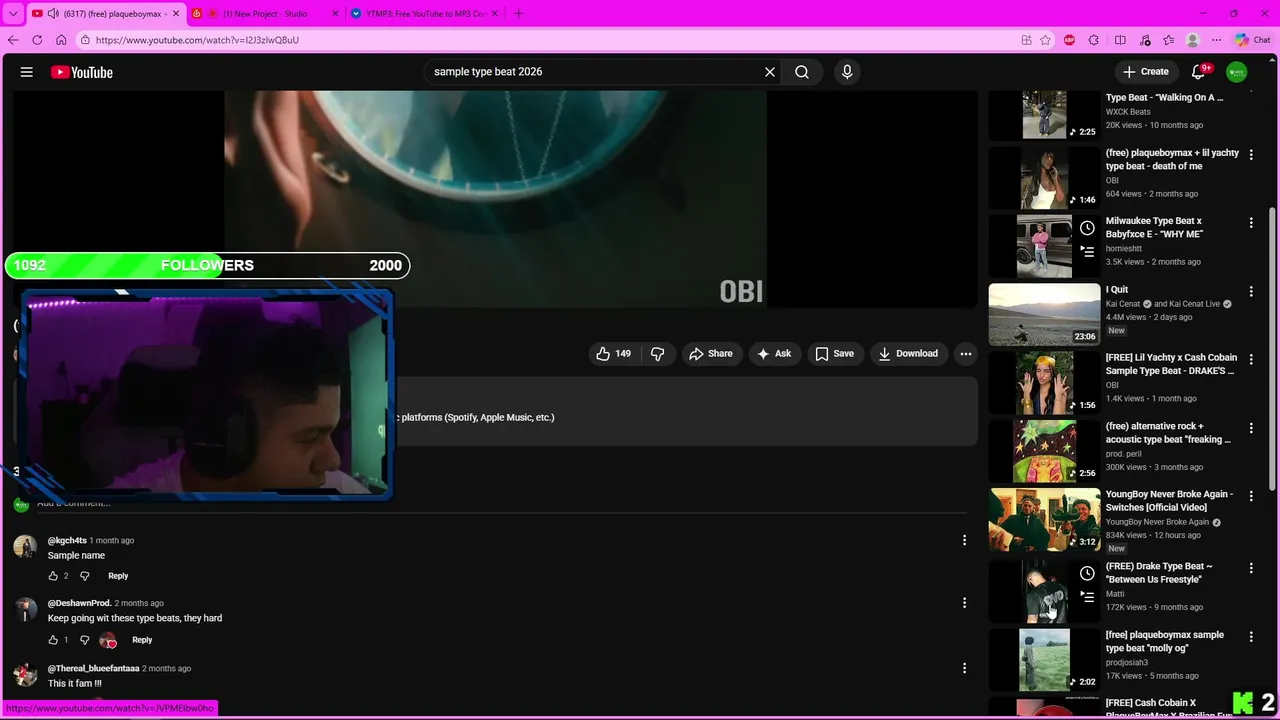
Task: Switch to the YTMP3 converter tab
Action: pyautogui.click(x=426, y=14)
